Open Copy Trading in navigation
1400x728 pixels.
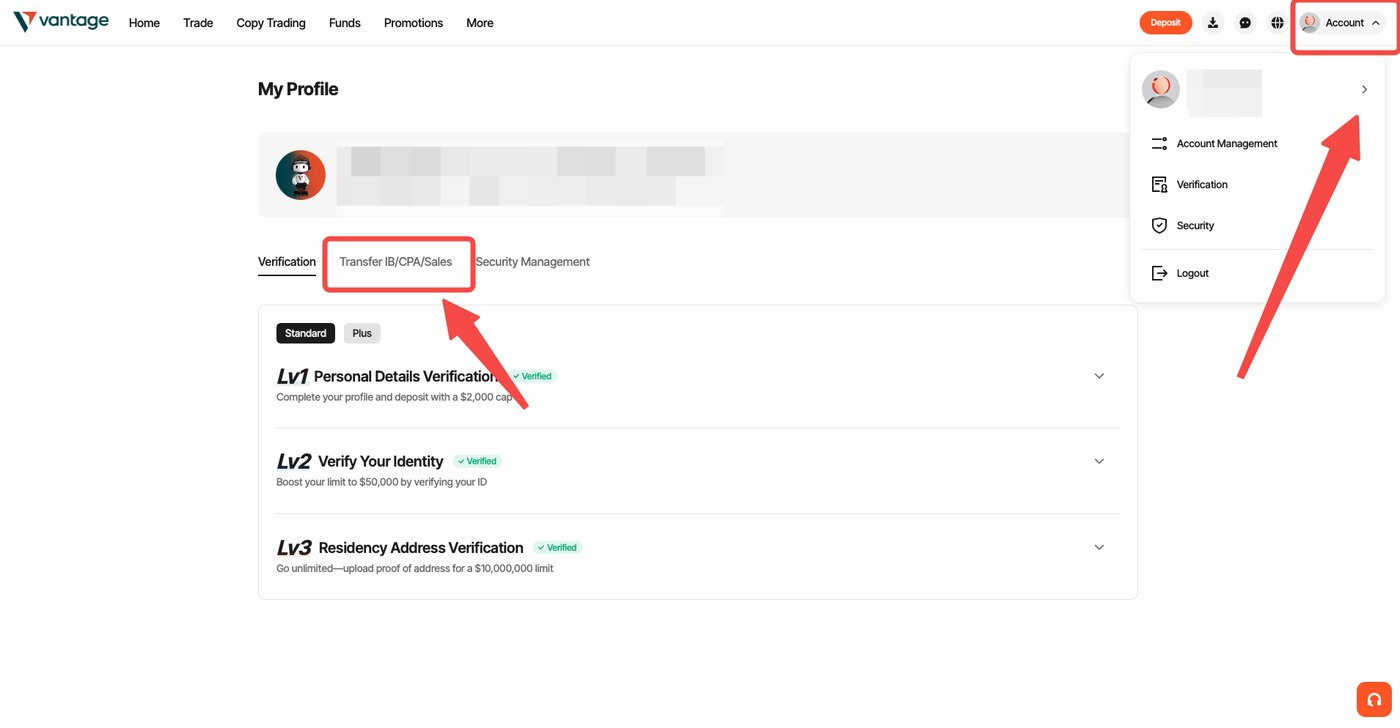(x=271, y=23)
